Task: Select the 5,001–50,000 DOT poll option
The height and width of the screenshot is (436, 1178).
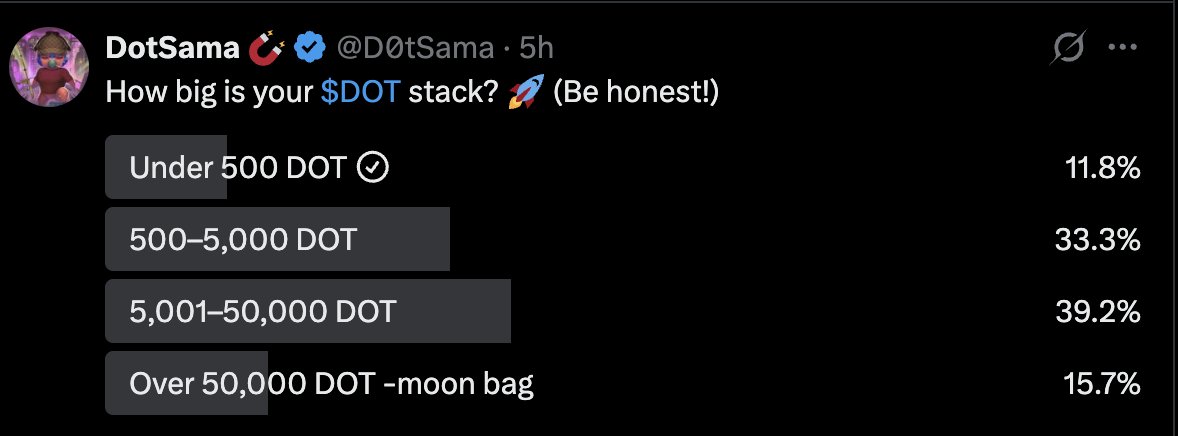Action: point(623,311)
